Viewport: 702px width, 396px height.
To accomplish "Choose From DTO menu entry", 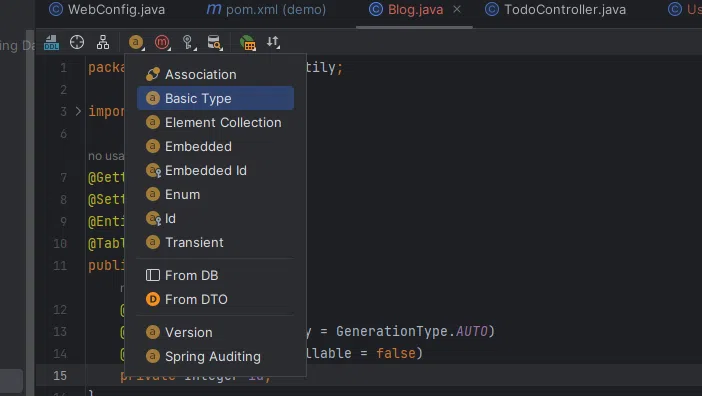I will coord(215,299).
